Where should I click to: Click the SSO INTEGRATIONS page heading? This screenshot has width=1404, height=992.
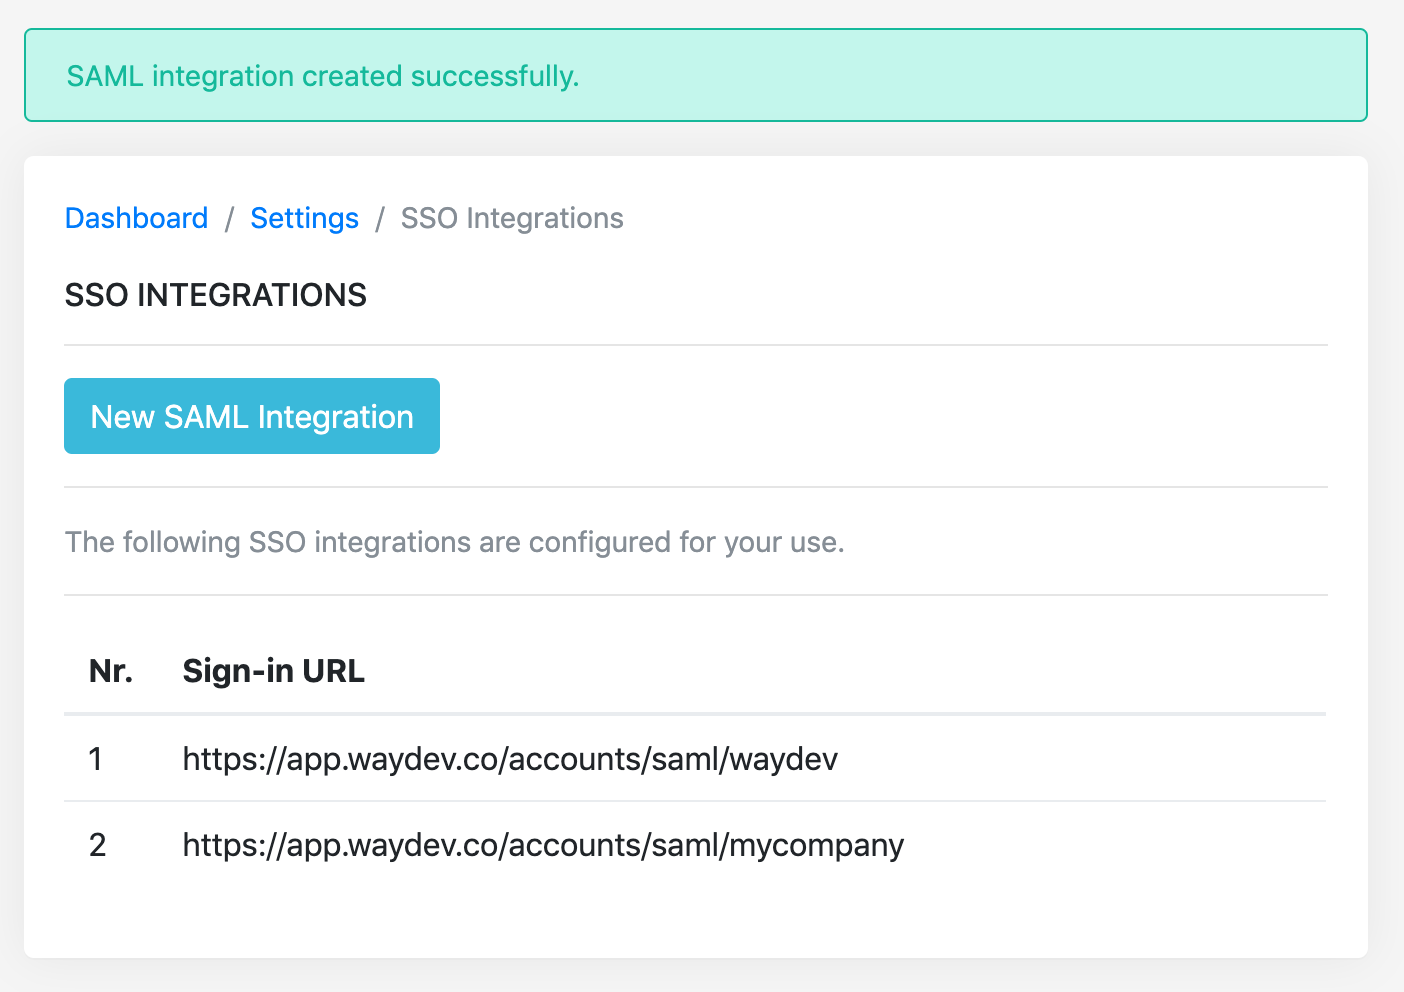pyautogui.click(x=216, y=295)
